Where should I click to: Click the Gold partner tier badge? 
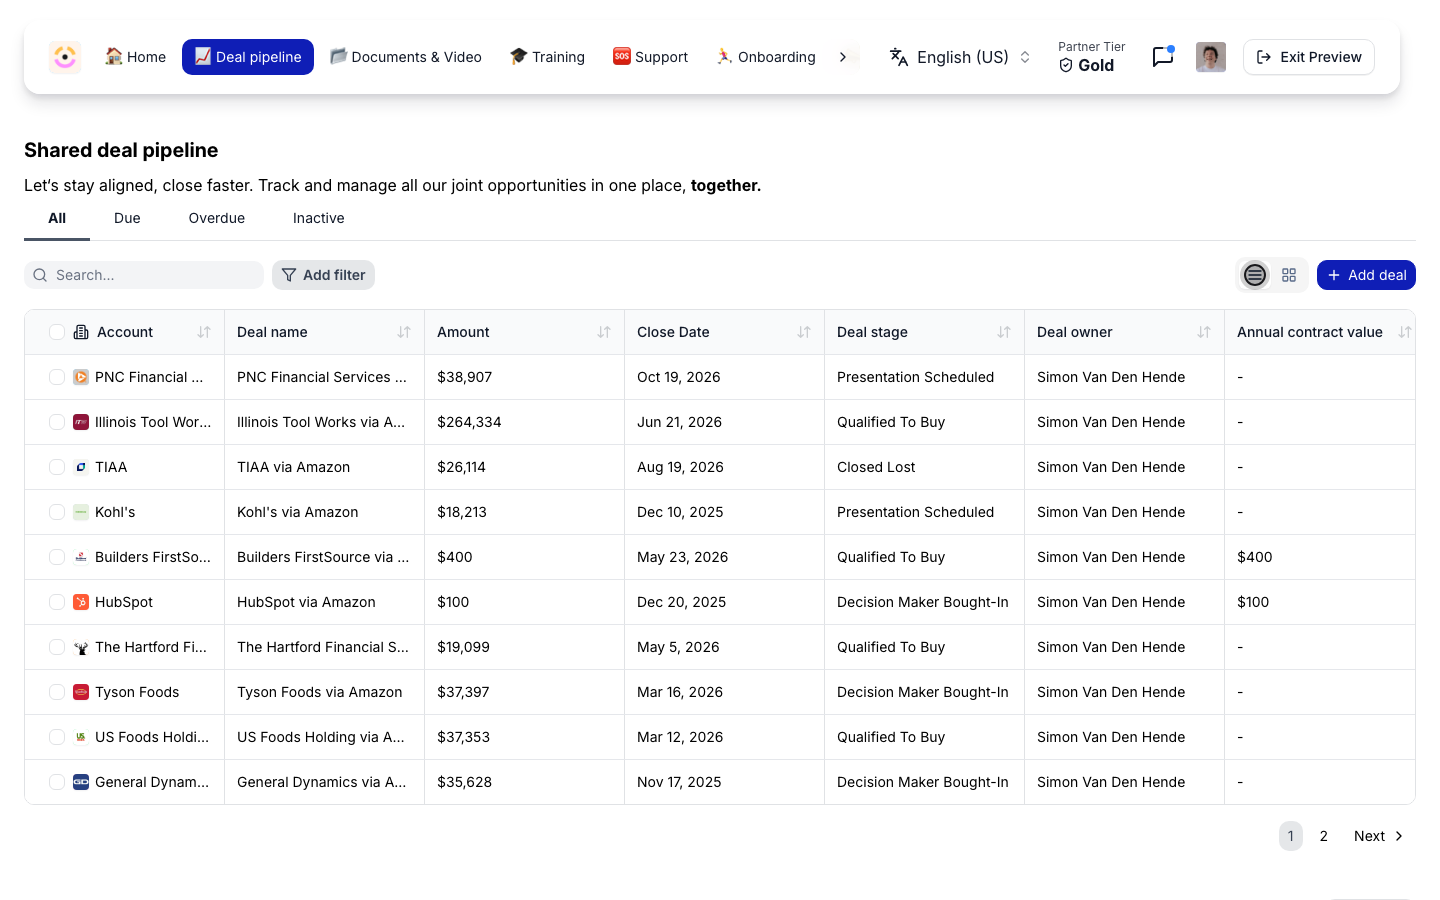coord(1087,65)
